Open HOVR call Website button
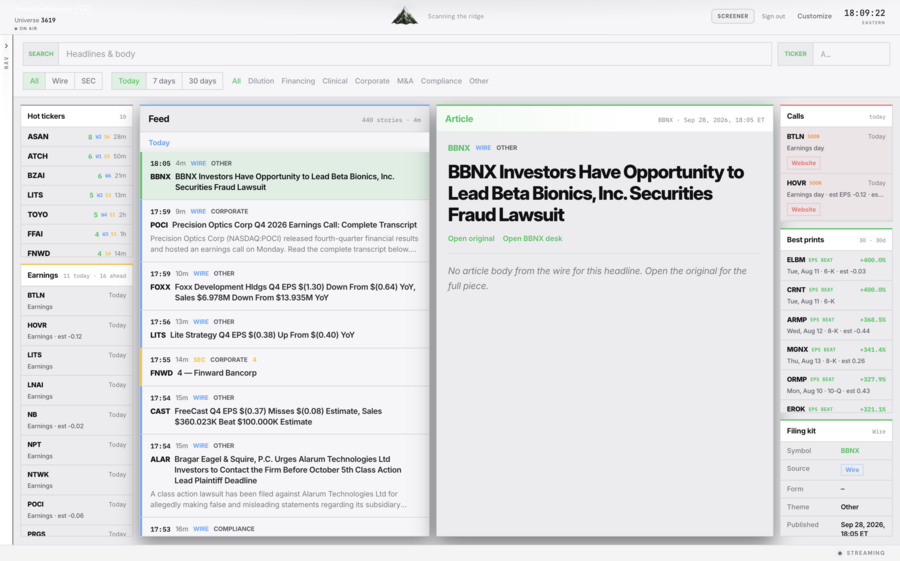 click(803, 210)
